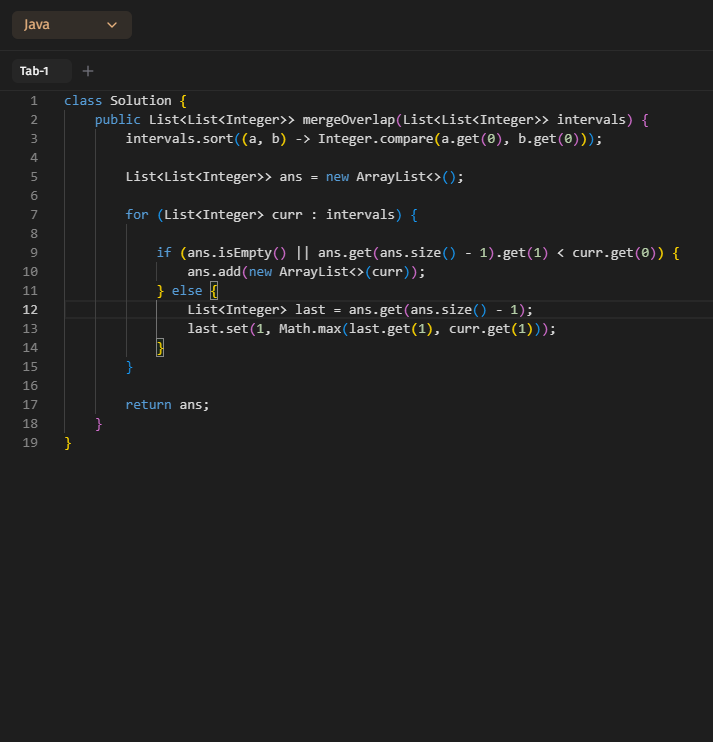Click 'Solution' class name on line 1
The width and height of the screenshot is (713, 742).
click(x=141, y=101)
